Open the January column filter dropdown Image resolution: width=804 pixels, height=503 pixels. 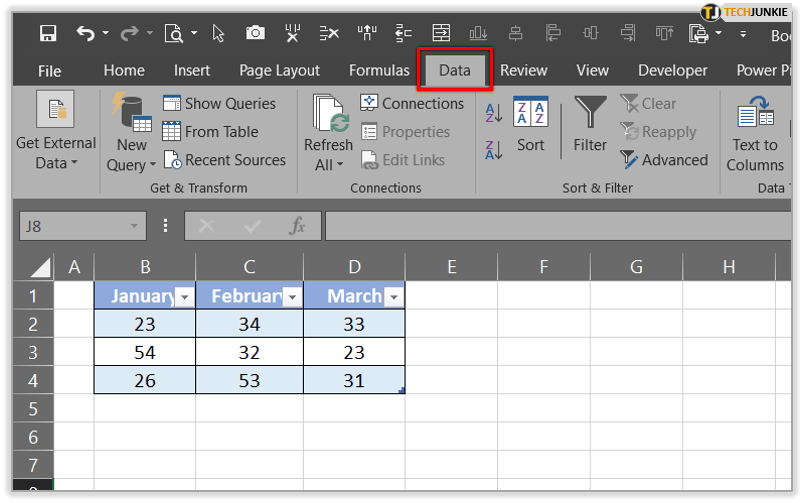(x=183, y=297)
